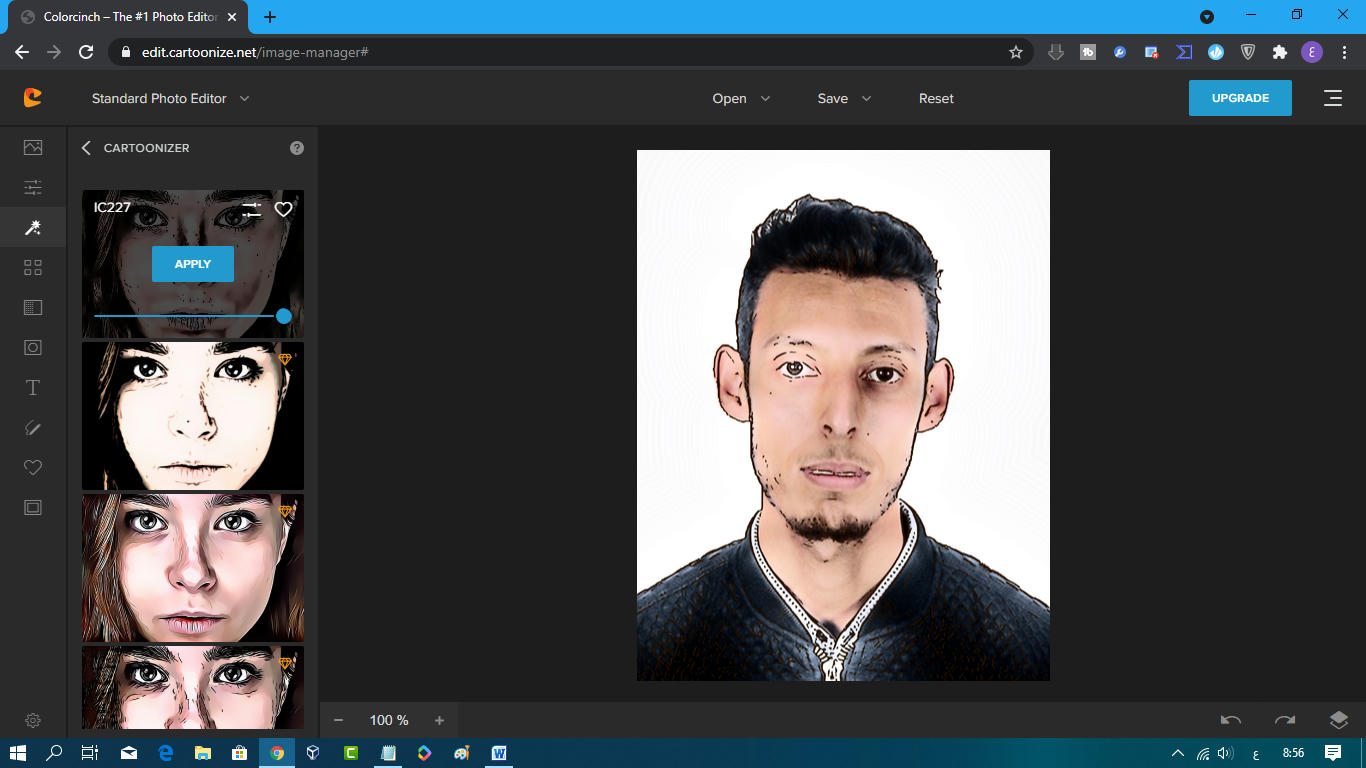Click the gray download arrow extension
Viewport: 1366px width, 768px height.
(x=1056, y=52)
